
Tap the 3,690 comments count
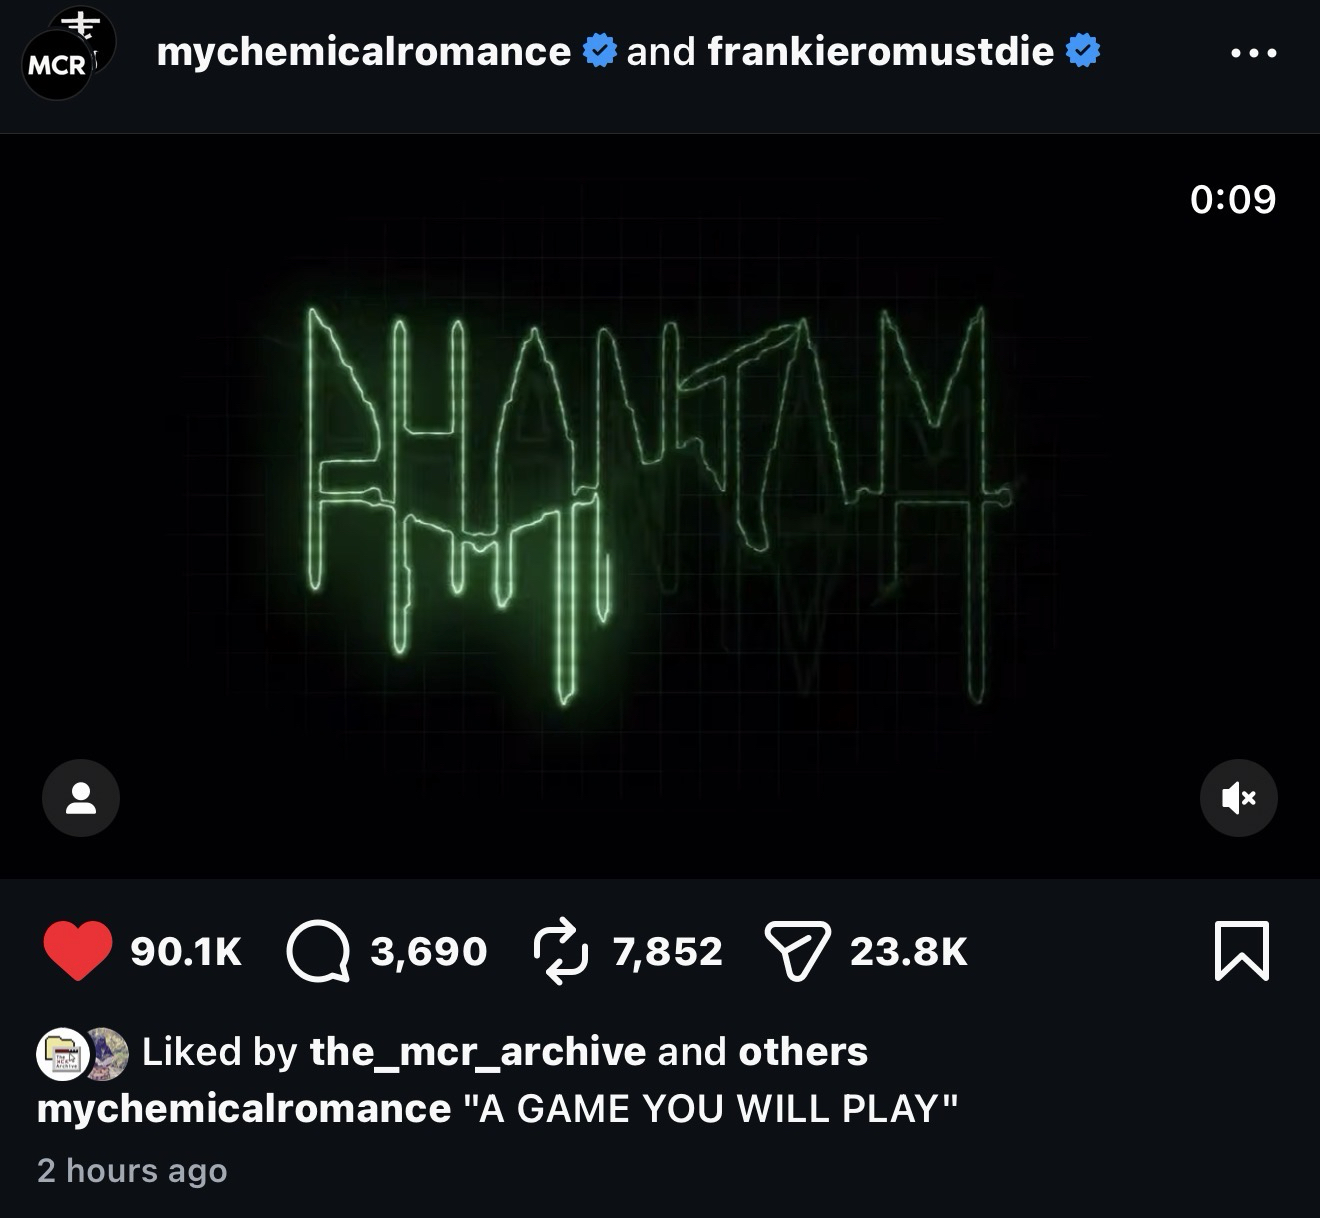(428, 951)
